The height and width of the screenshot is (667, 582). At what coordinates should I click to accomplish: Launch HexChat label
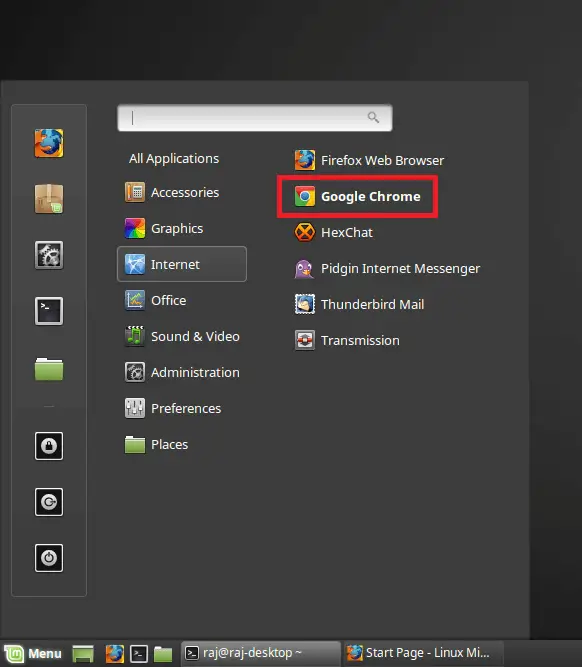tap(347, 232)
